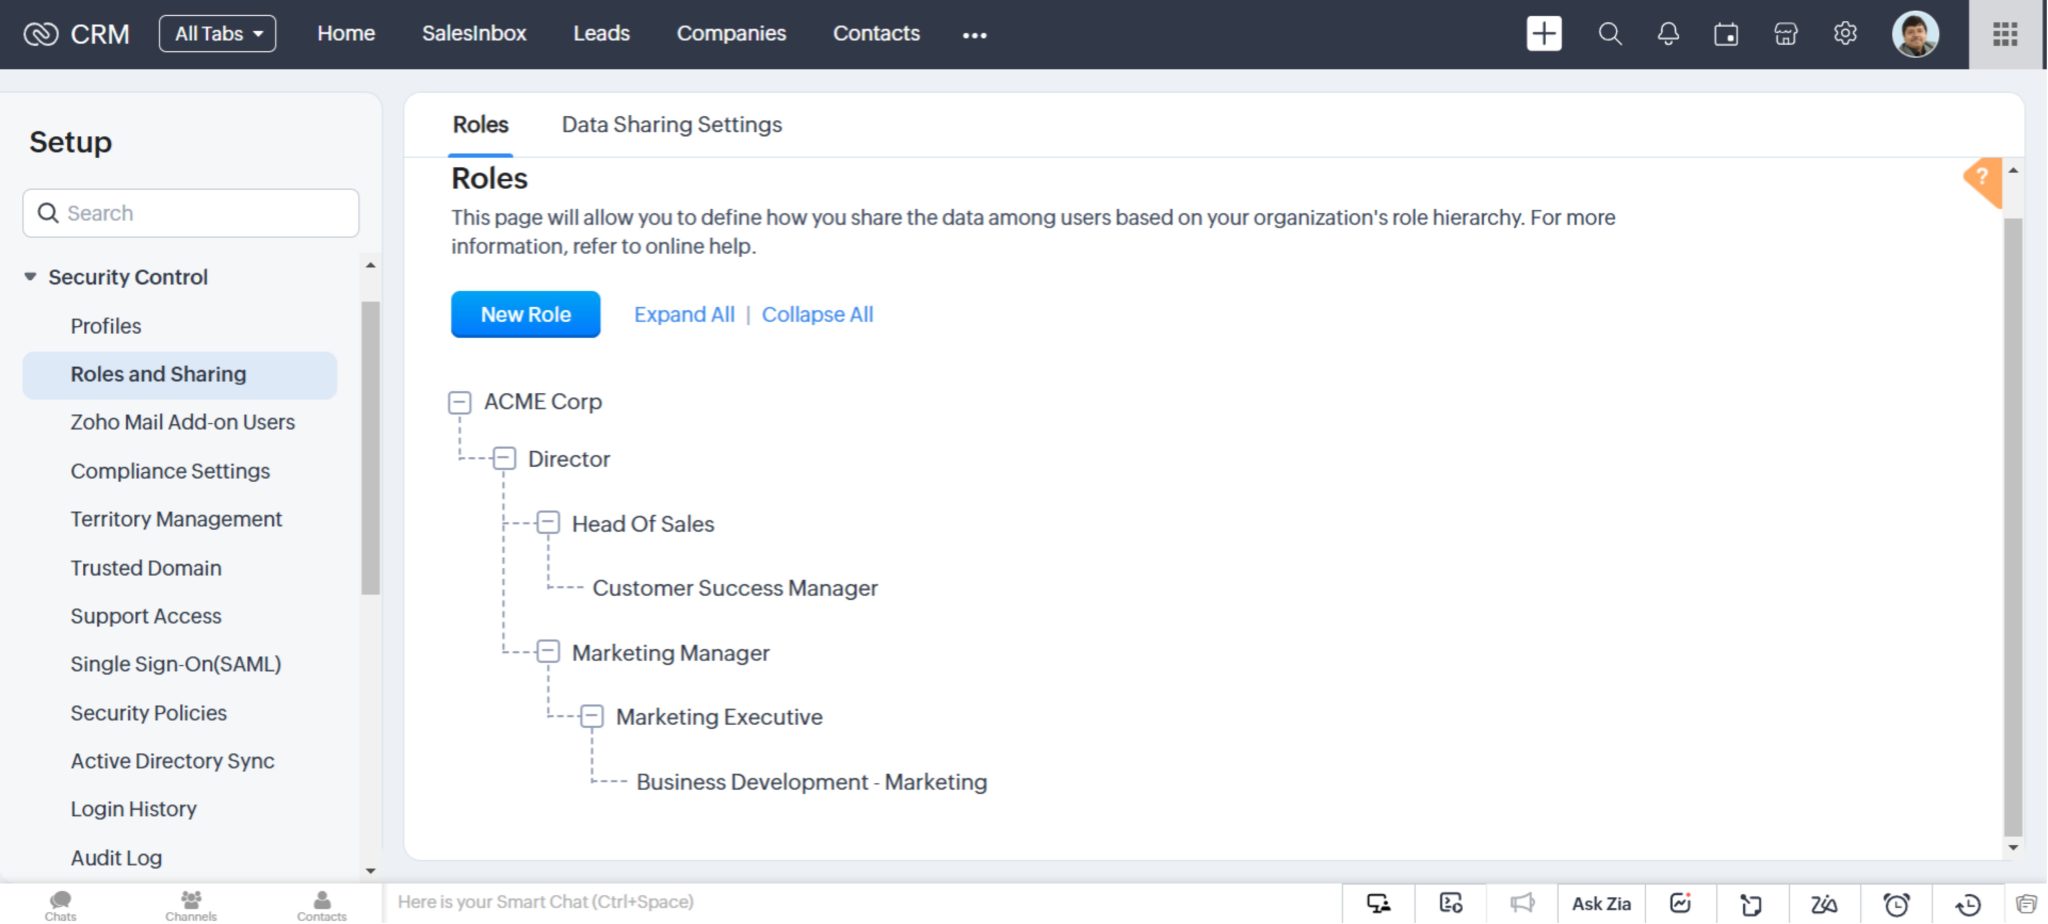This screenshot has width=2048, height=924.
Task: Switch to the Data Sharing Settings tab
Action: (671, 124)
